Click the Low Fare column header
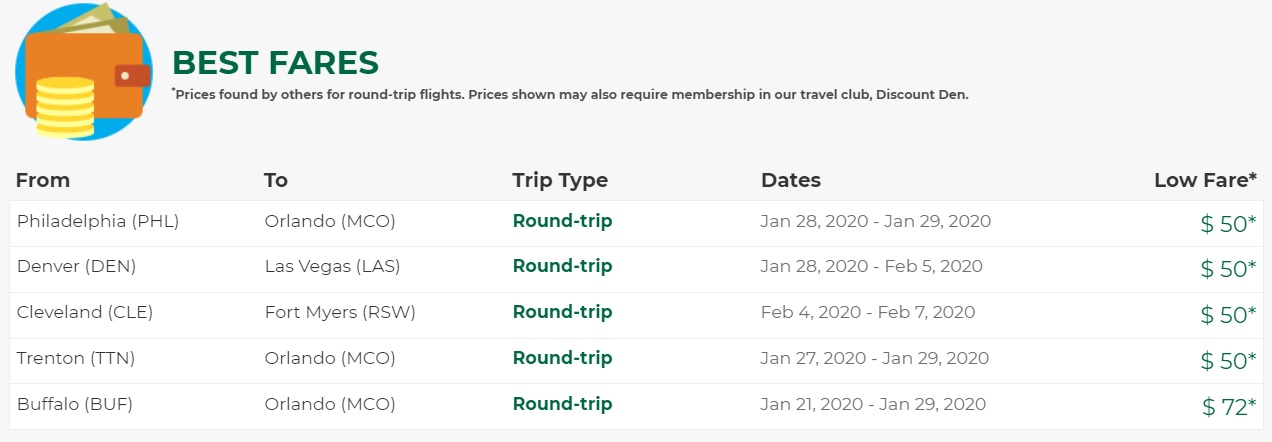The height and width of the screenshot is (442, 1272). coord(1205,180)
